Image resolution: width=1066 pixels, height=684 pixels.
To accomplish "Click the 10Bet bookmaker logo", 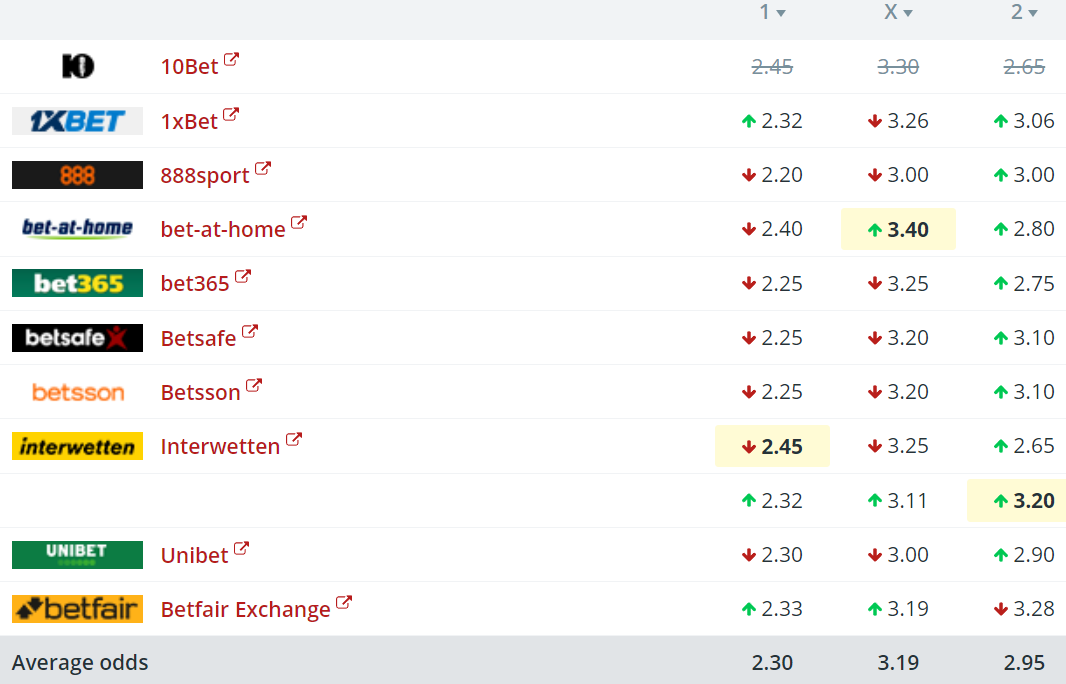I will (77, 67).
